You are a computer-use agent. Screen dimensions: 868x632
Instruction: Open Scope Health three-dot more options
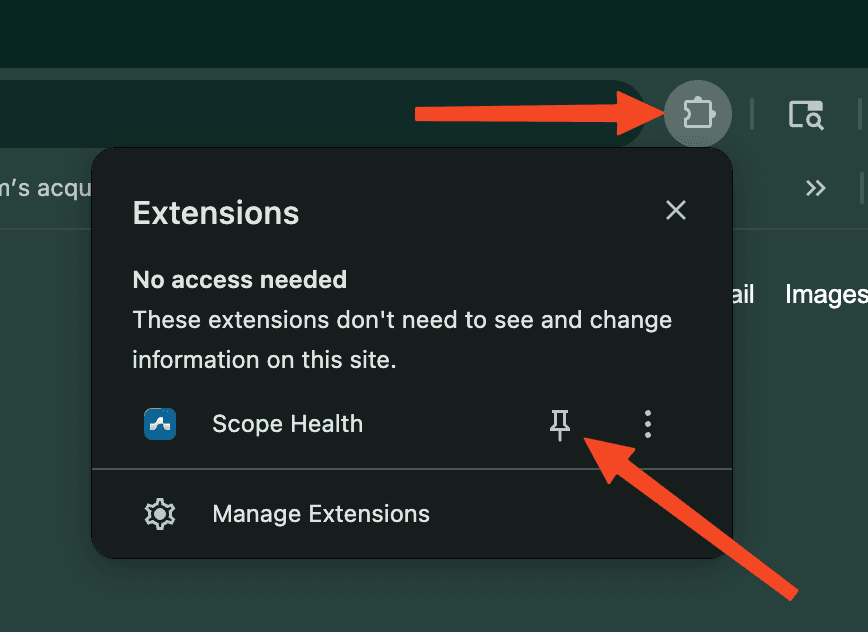coord(648,424)
